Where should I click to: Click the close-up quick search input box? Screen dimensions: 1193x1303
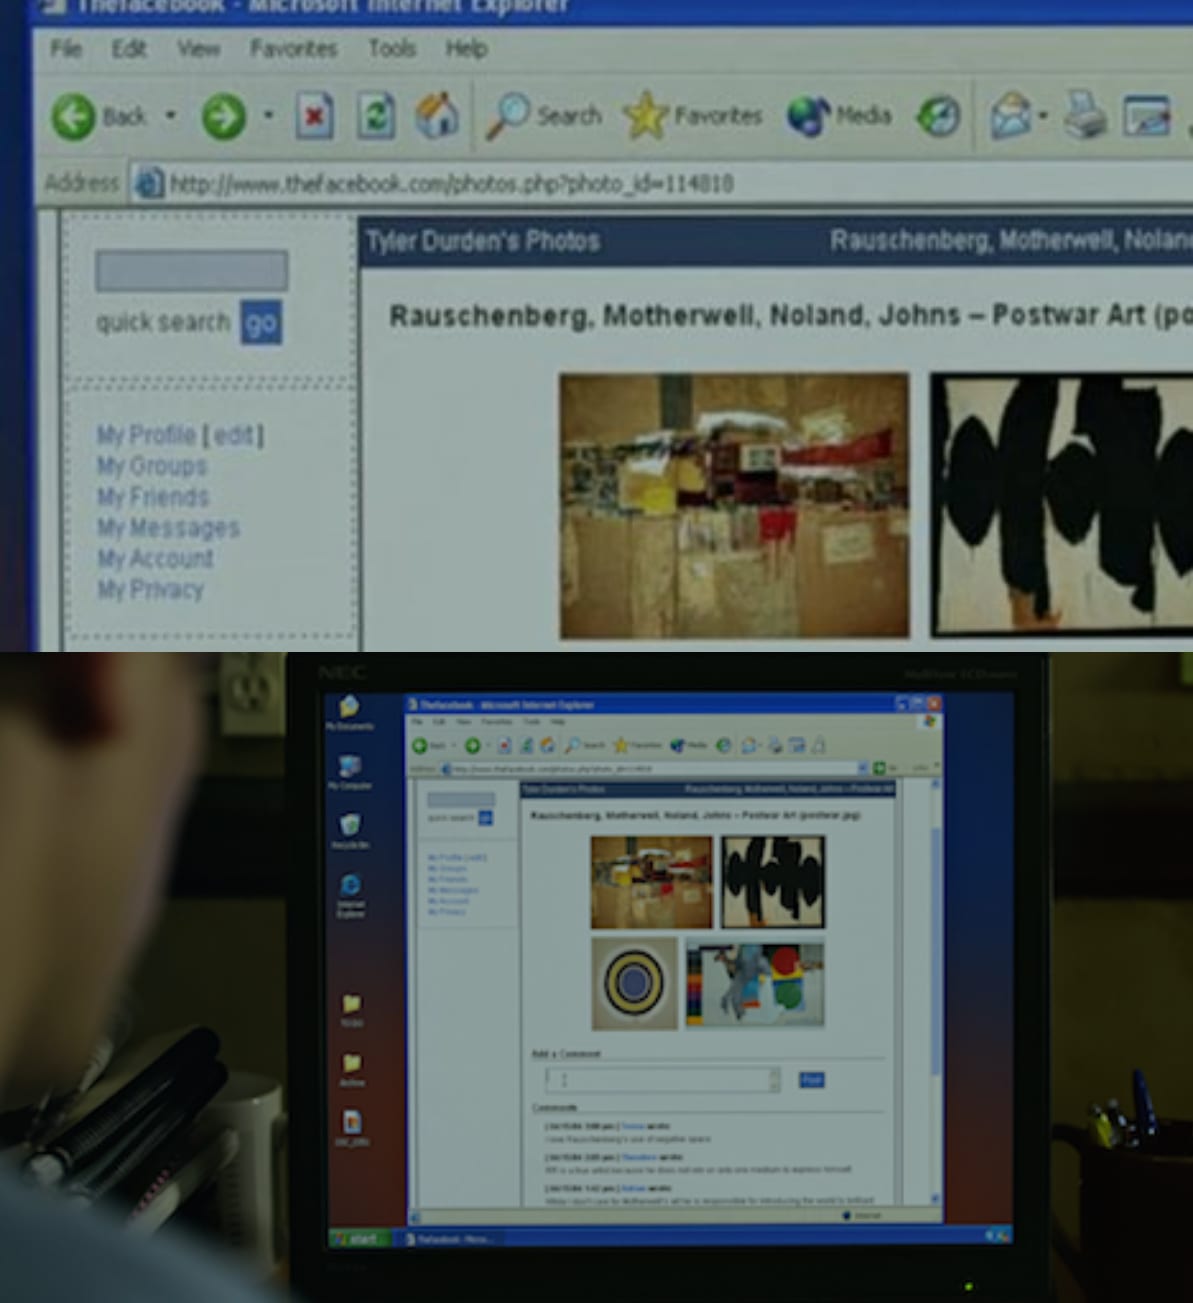191,271
